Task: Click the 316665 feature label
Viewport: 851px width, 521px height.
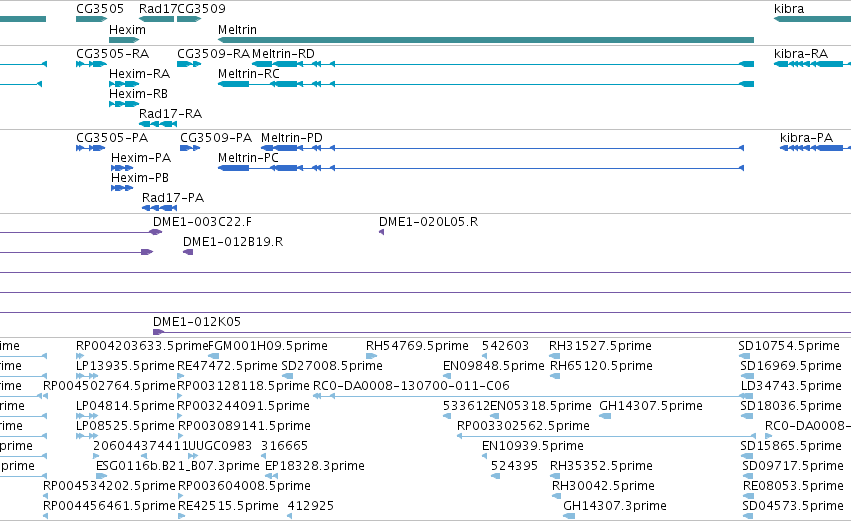Action: click(284, 447)
